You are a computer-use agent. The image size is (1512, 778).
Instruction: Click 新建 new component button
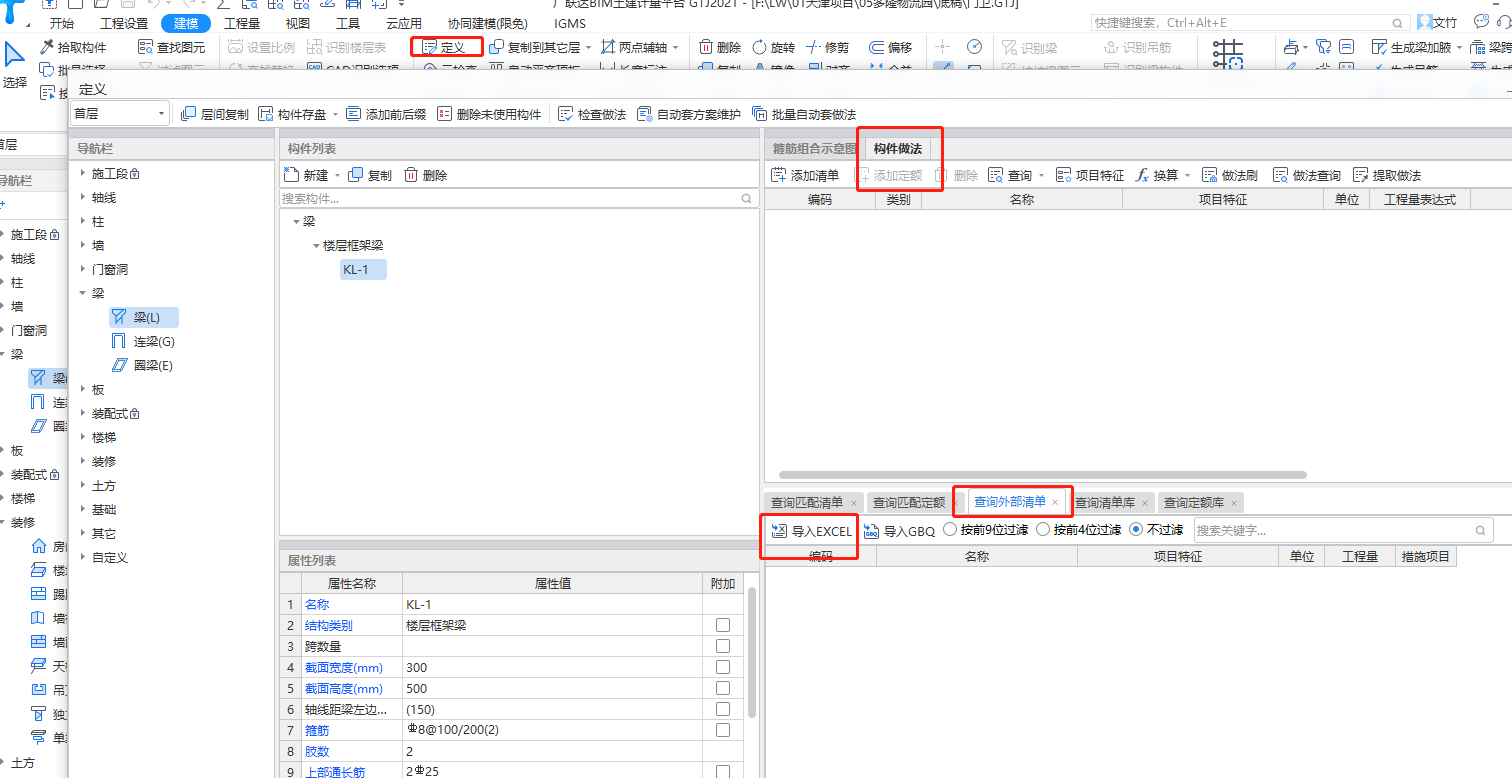306,175
